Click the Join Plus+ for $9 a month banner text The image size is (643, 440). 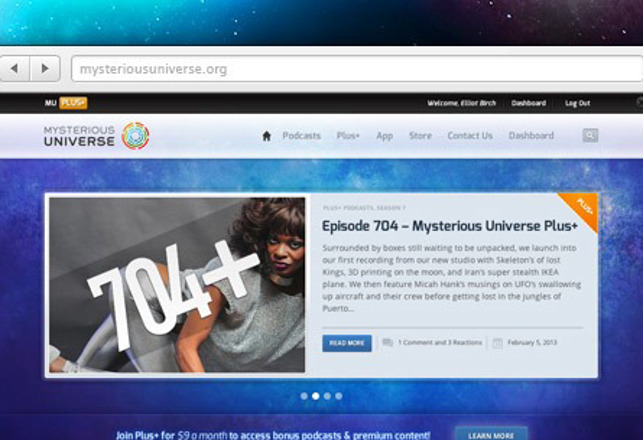(x=273, y=435)
